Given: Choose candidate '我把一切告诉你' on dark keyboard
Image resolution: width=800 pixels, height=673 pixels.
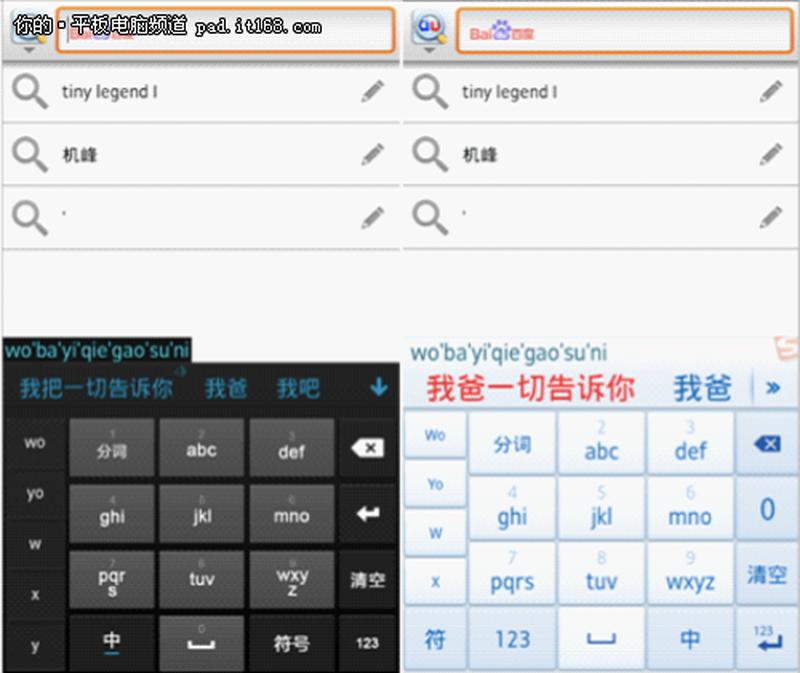Looking at the screenshot, I should tap(96, 388).
